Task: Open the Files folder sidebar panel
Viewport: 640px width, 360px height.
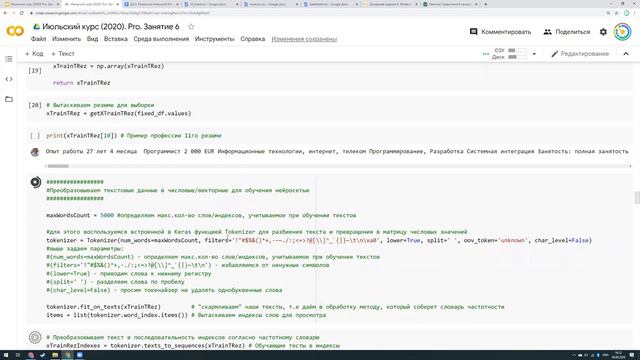Action: click(x=9, y=99)
